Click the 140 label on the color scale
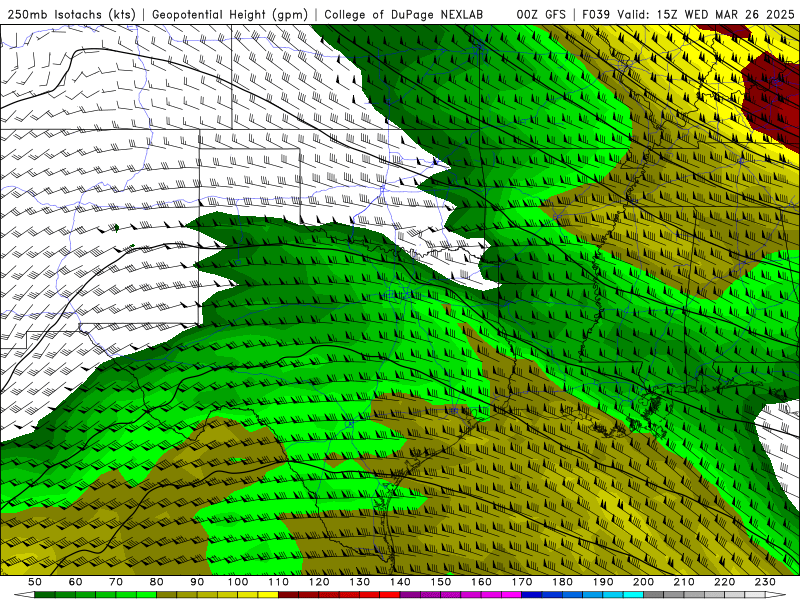The image size is (800, 600). click(x=400, y=582)
